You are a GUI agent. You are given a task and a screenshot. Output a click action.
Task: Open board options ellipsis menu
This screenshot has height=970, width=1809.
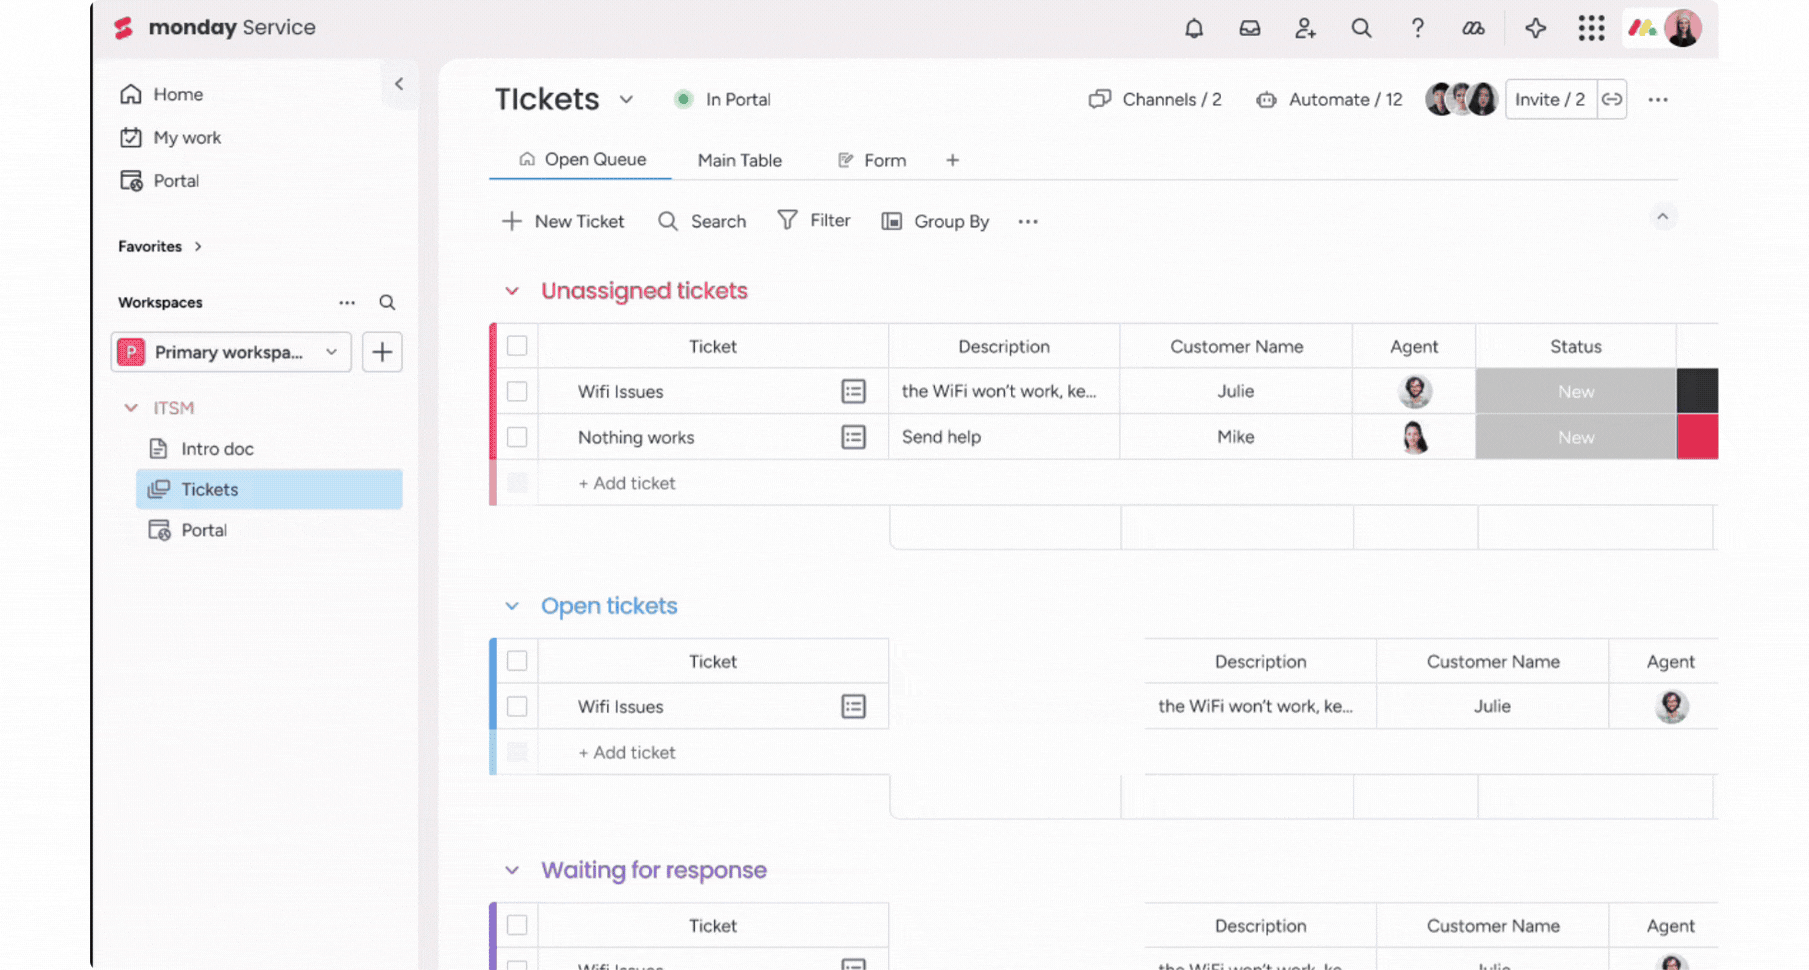click(1658, 99)
